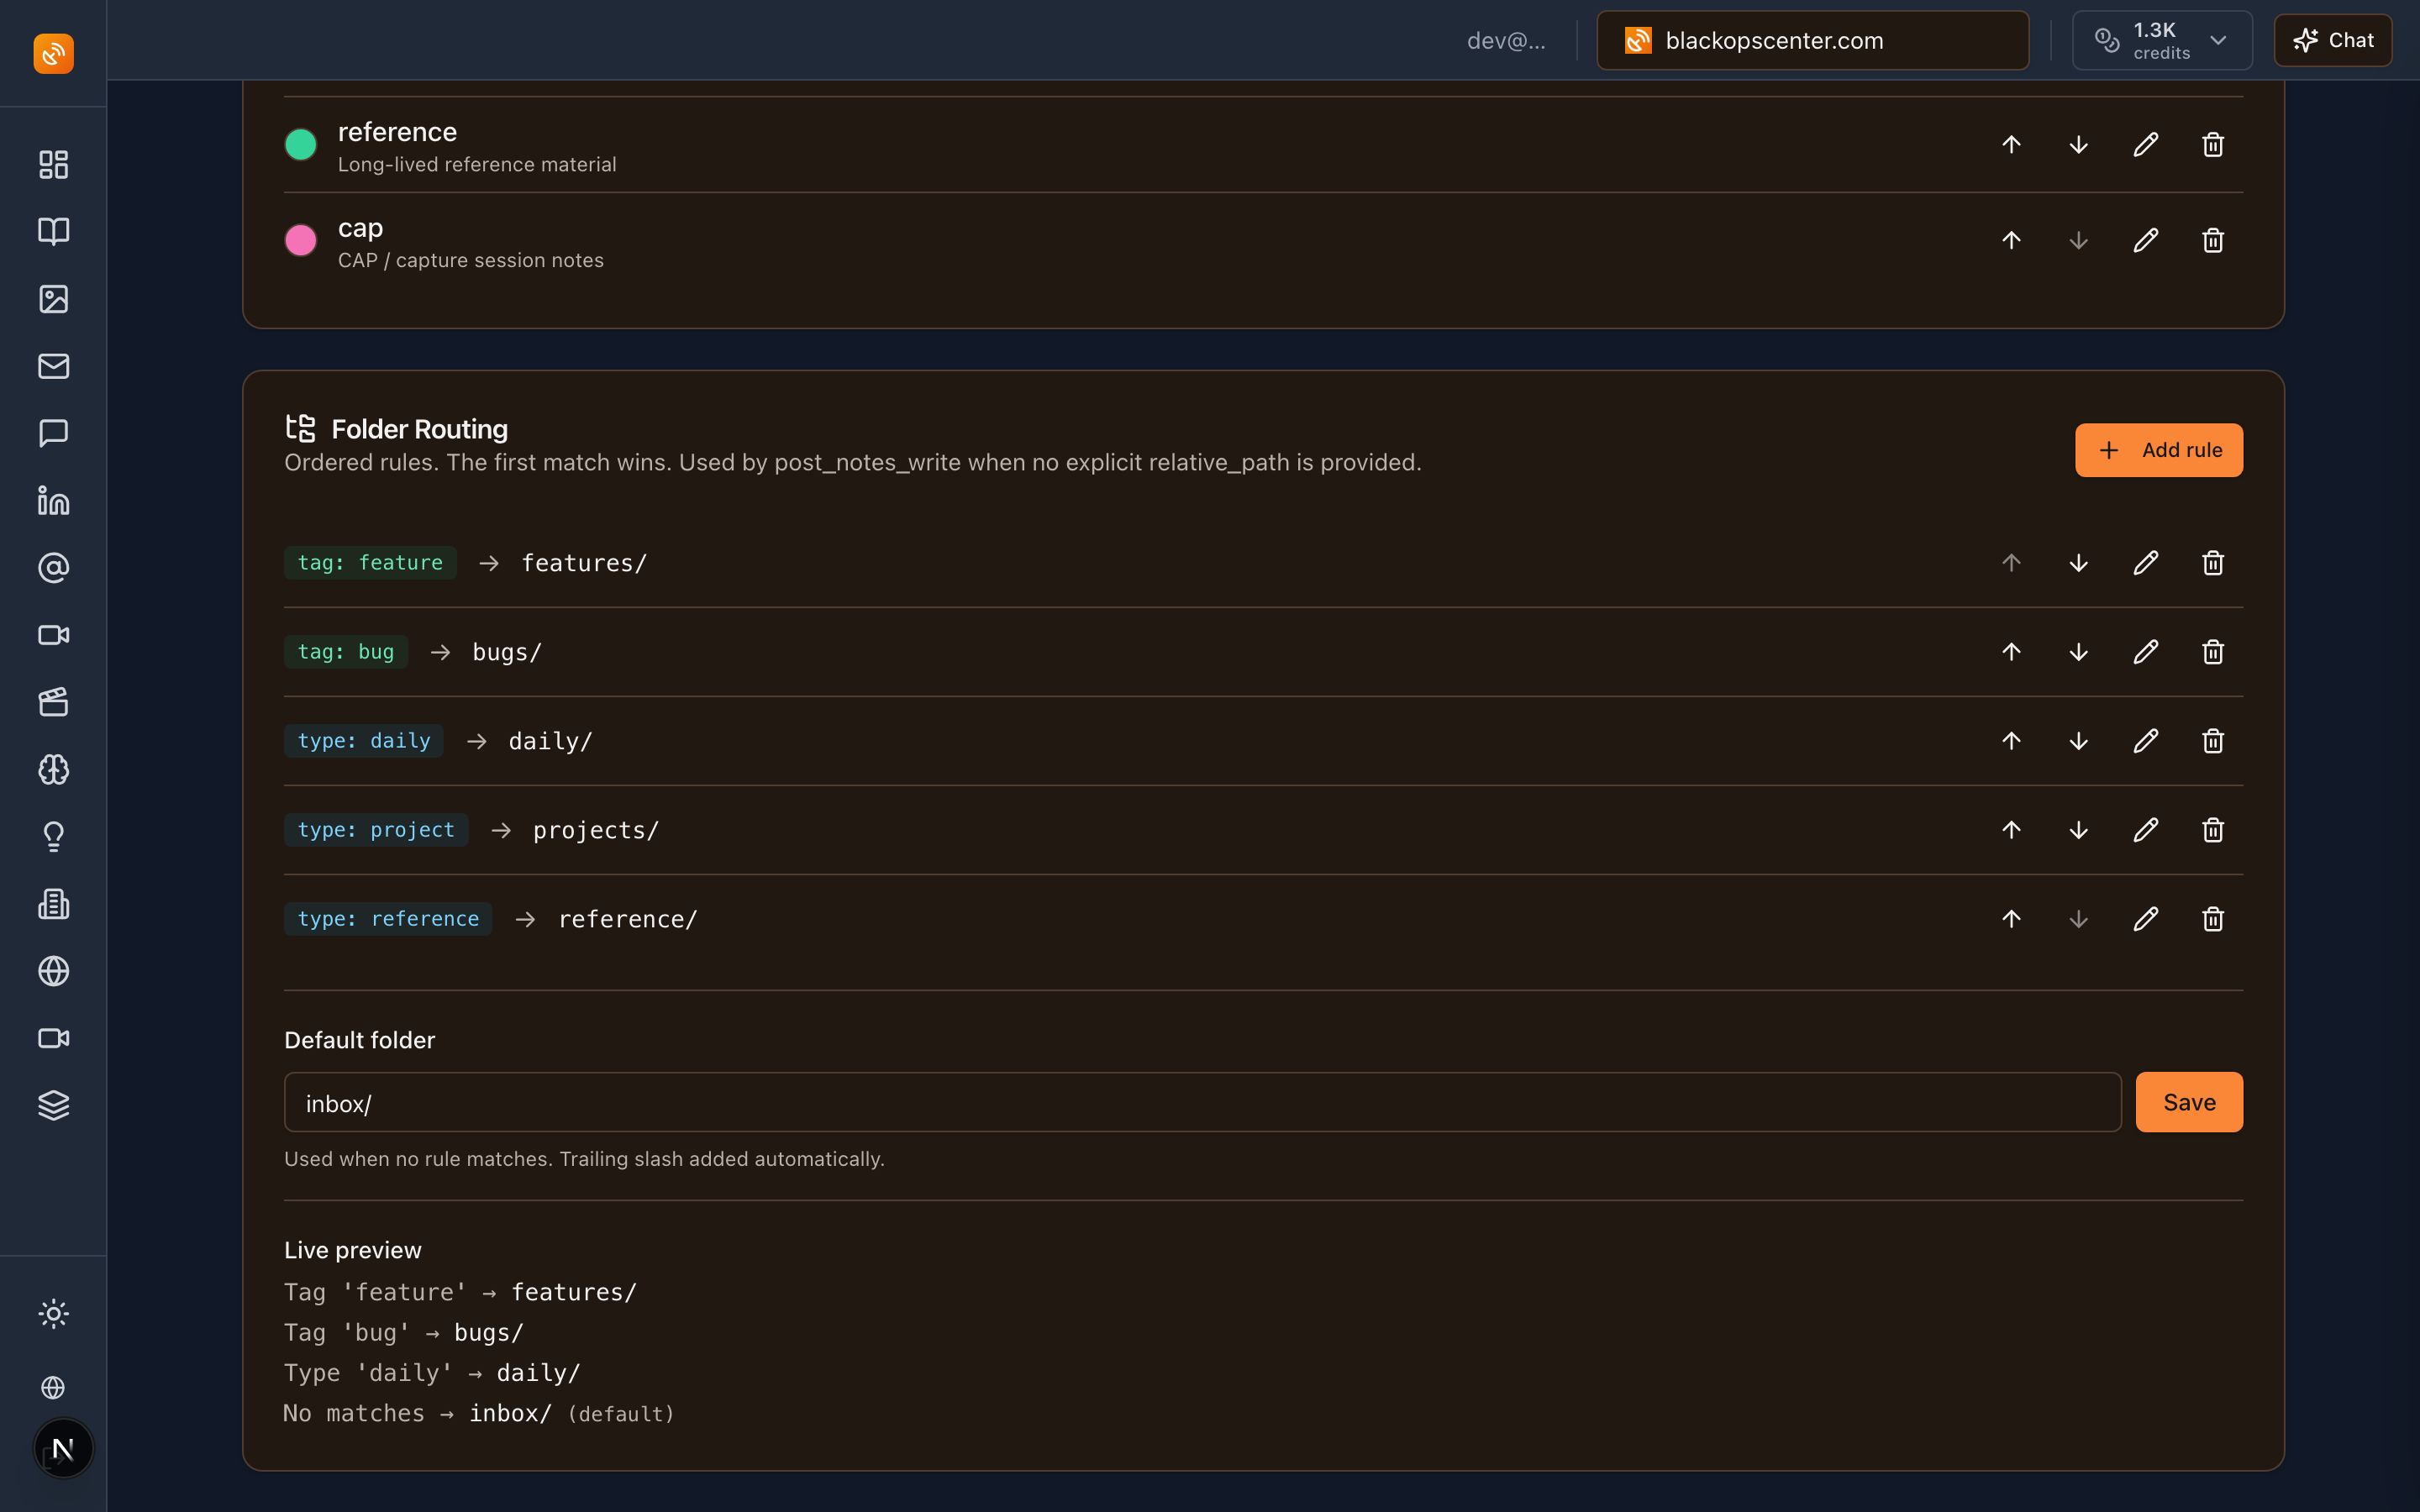Edit the tag: bug rule
The height and width of the screenshot is (1512, 2420).
click(2145, 652)
